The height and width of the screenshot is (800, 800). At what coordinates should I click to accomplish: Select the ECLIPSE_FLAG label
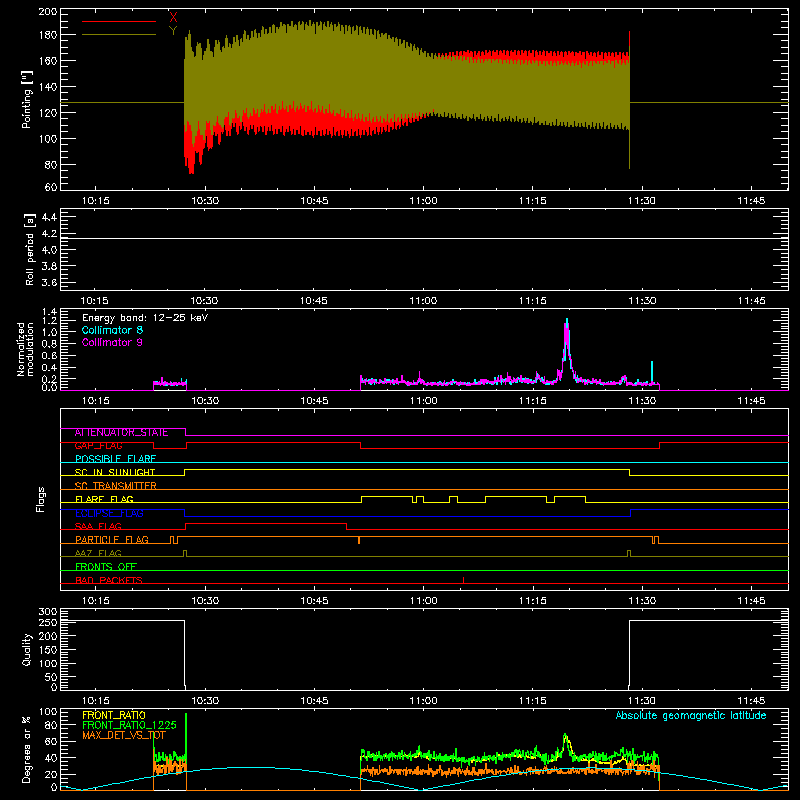click(109, 513)
